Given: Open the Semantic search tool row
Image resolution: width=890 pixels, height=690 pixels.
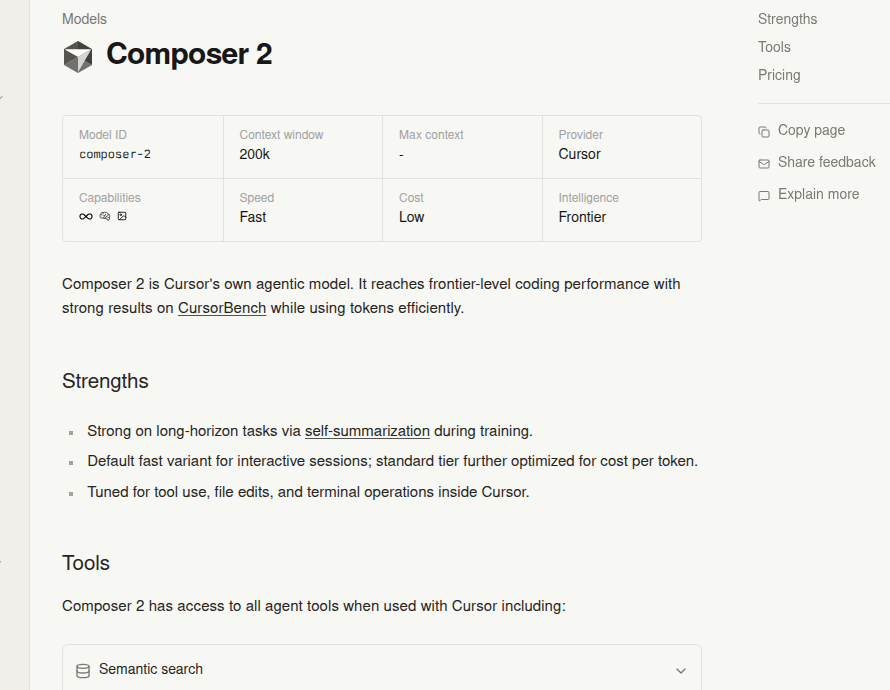Looking at the screenshot, I should [380, 670].
